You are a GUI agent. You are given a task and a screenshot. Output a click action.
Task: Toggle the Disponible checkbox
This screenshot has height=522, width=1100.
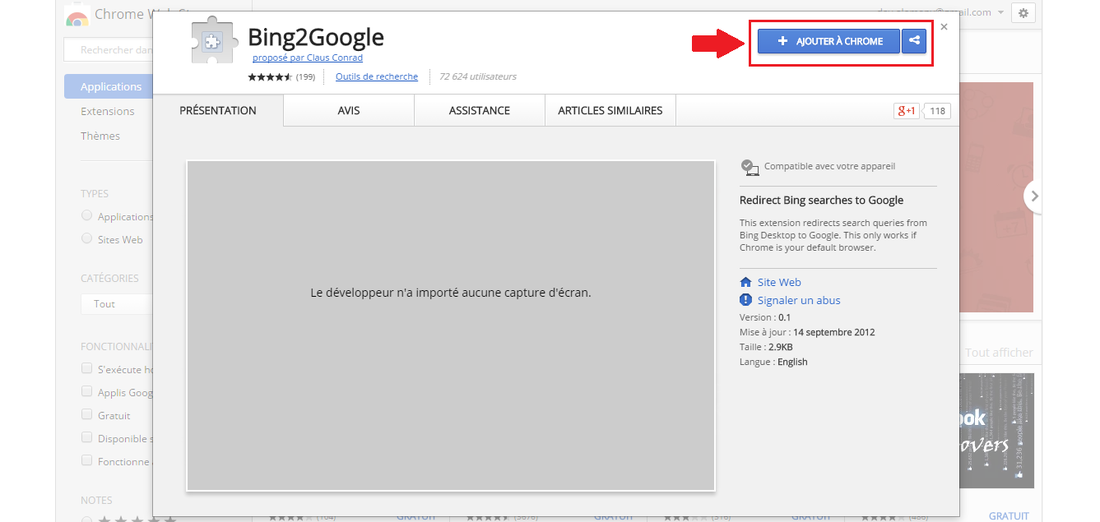(87, 437)
